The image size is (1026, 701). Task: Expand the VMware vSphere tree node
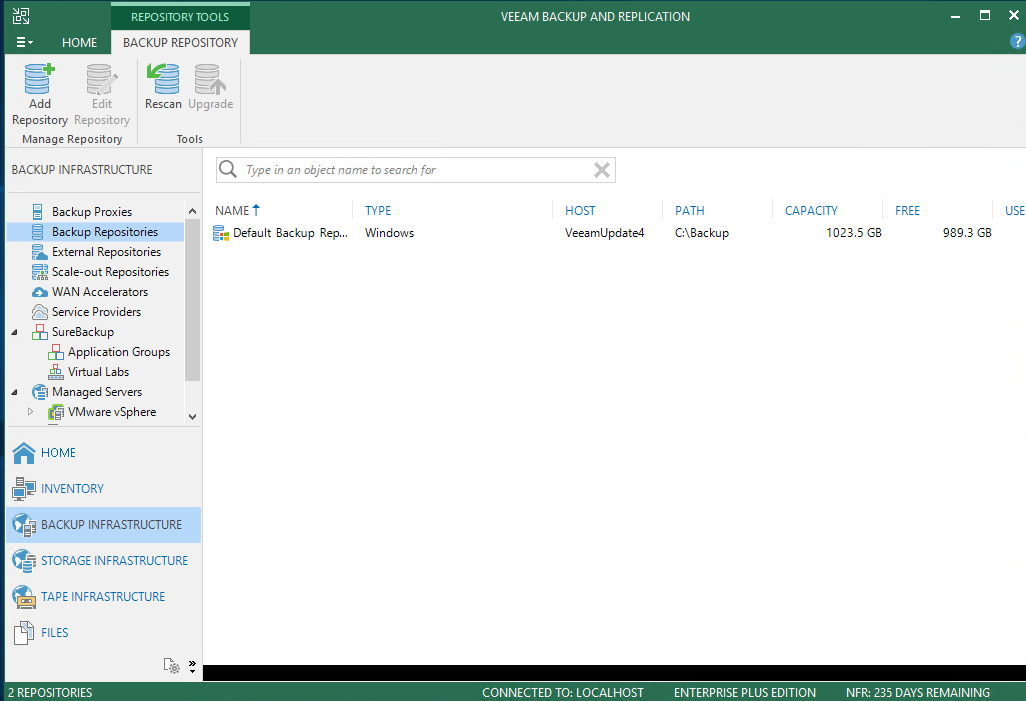(x=31, y=412)
